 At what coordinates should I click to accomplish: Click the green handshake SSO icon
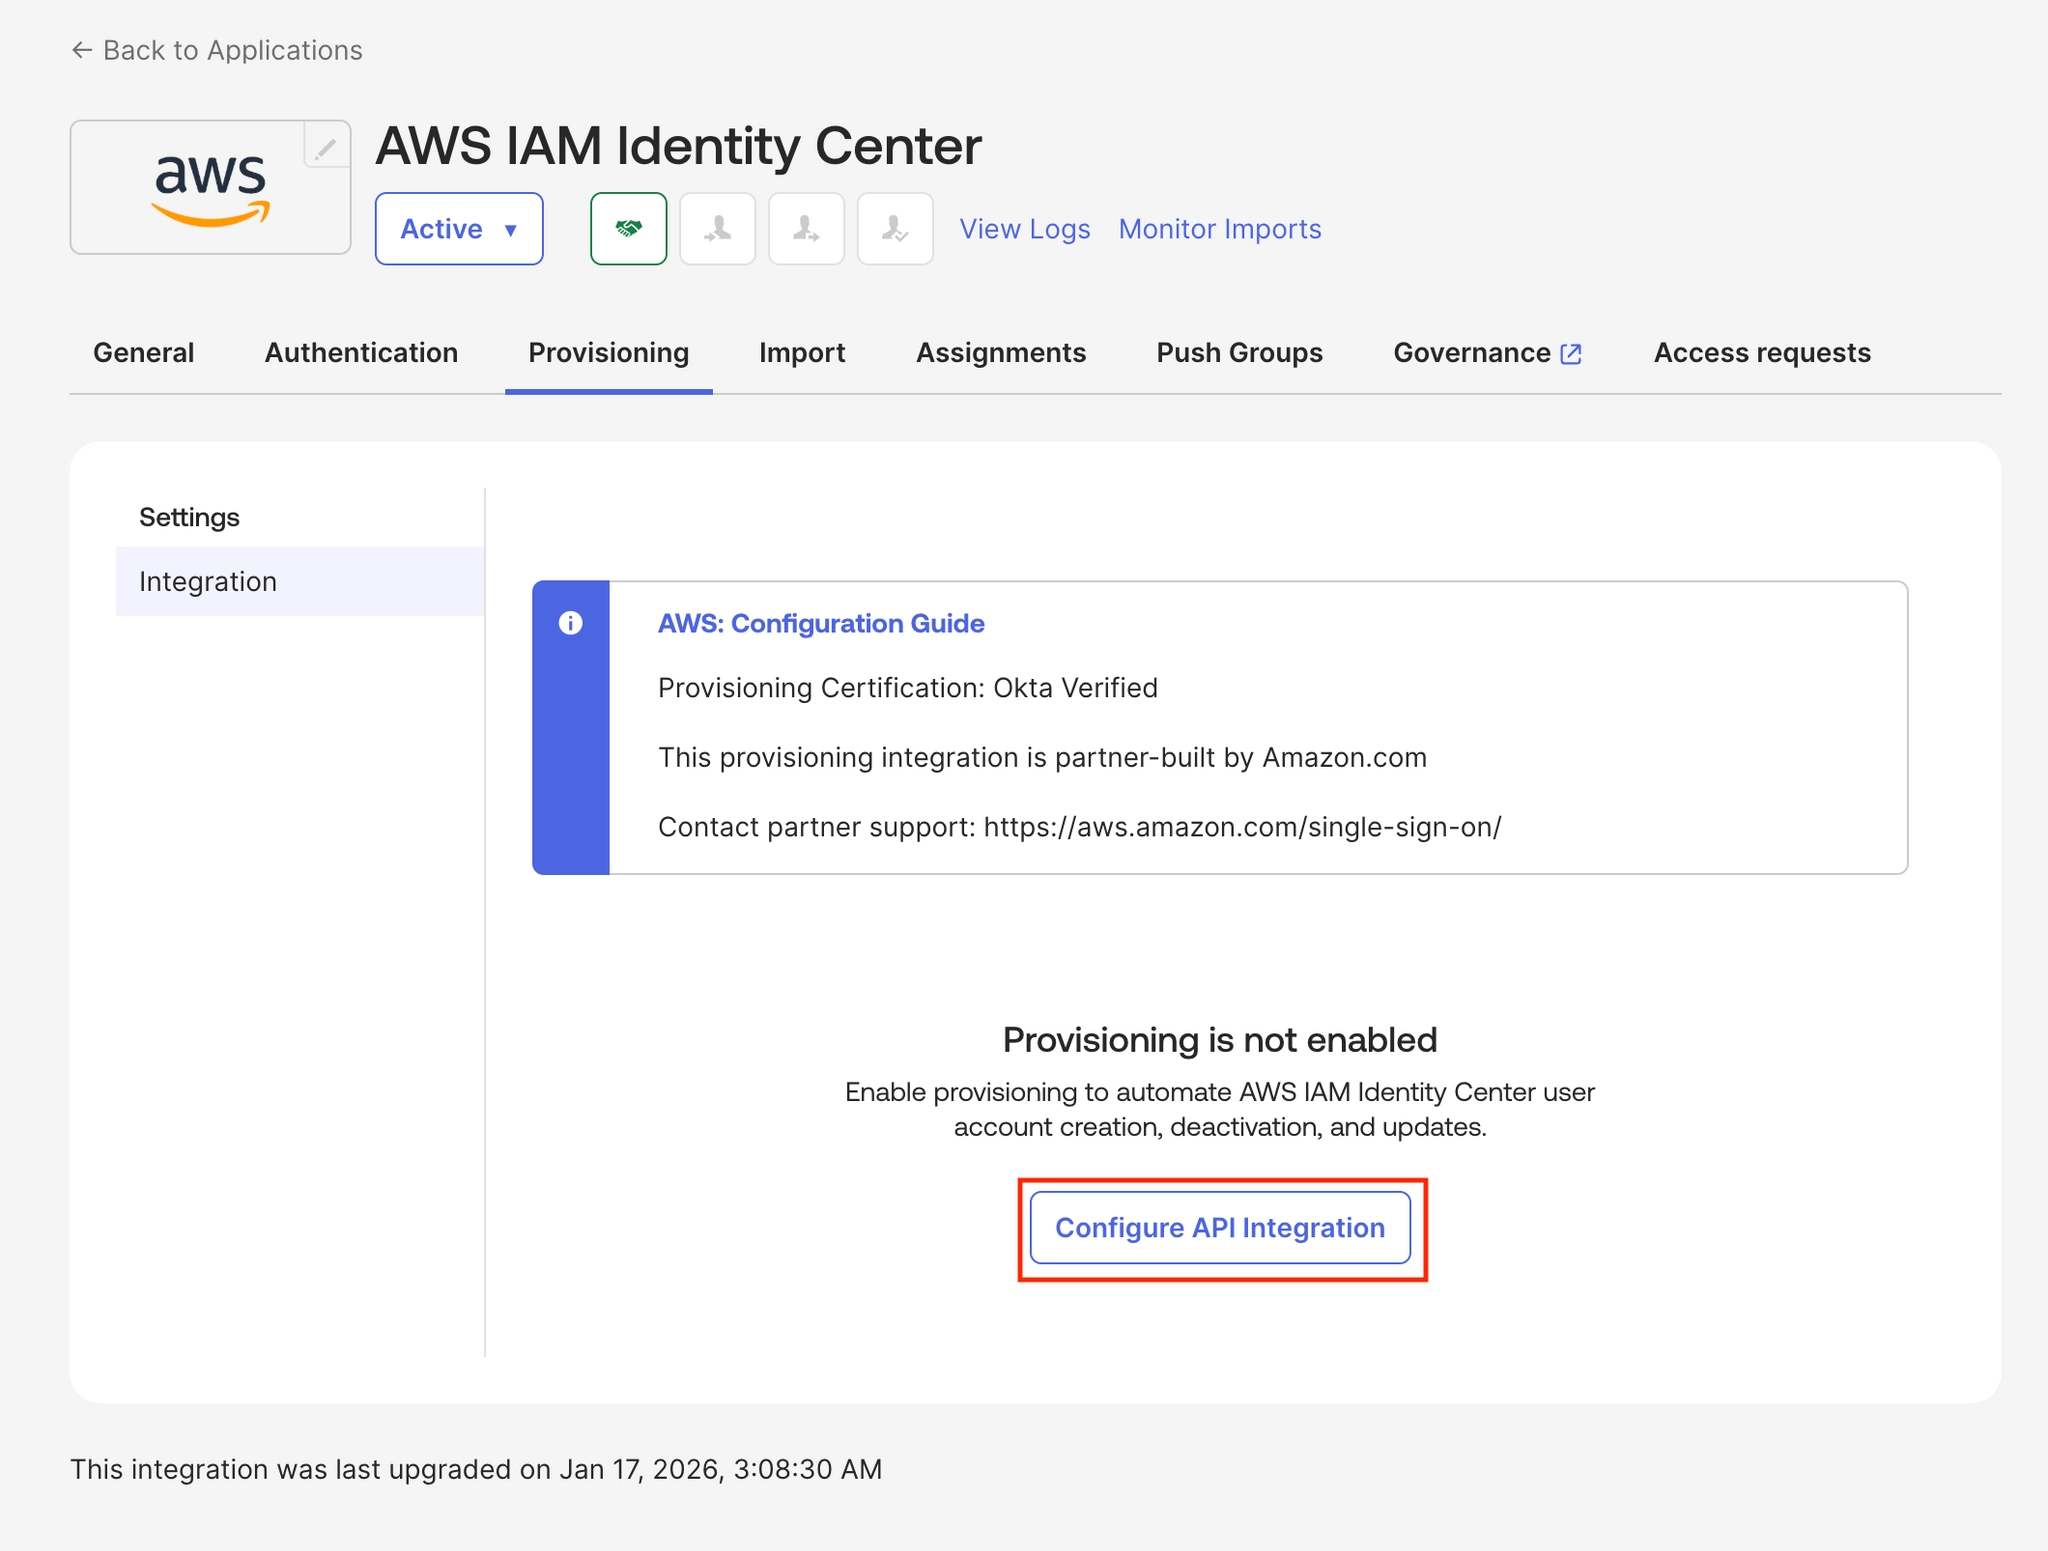(628, 229)
